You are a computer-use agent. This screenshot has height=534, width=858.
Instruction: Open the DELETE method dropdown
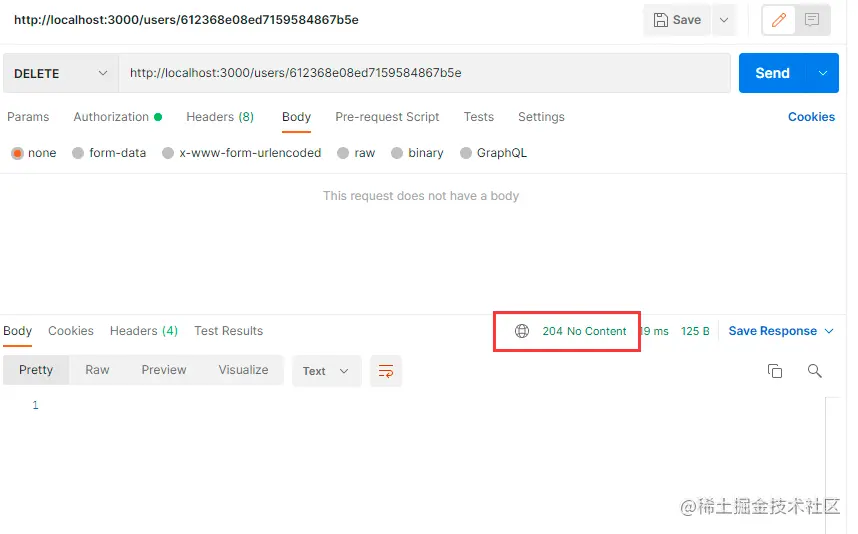pos(61,73)
